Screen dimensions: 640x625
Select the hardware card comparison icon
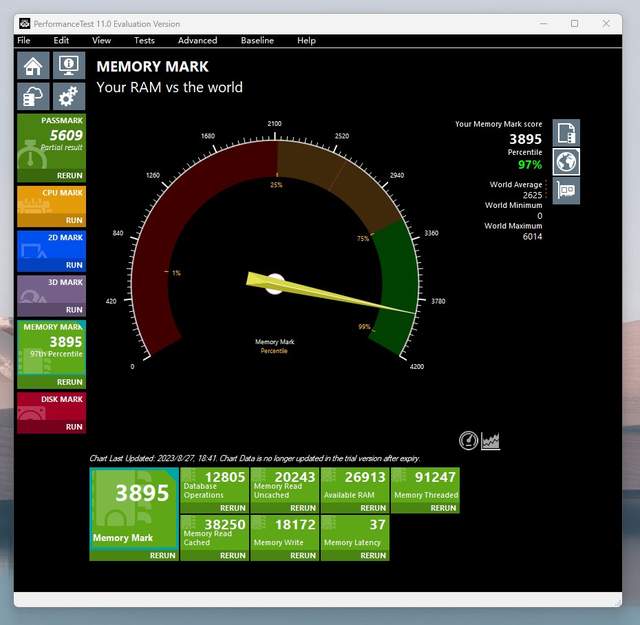(x=566, y=190)
